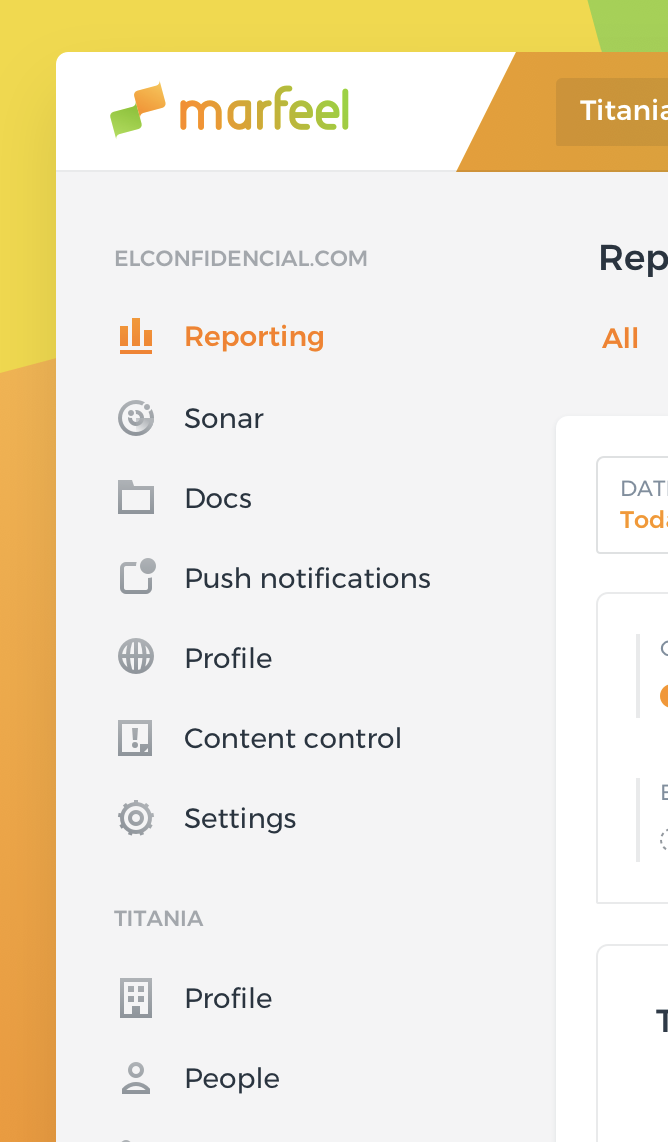Select Push notifications menu entry
This screenshot has height=1142, width=668.
[307, 578]
